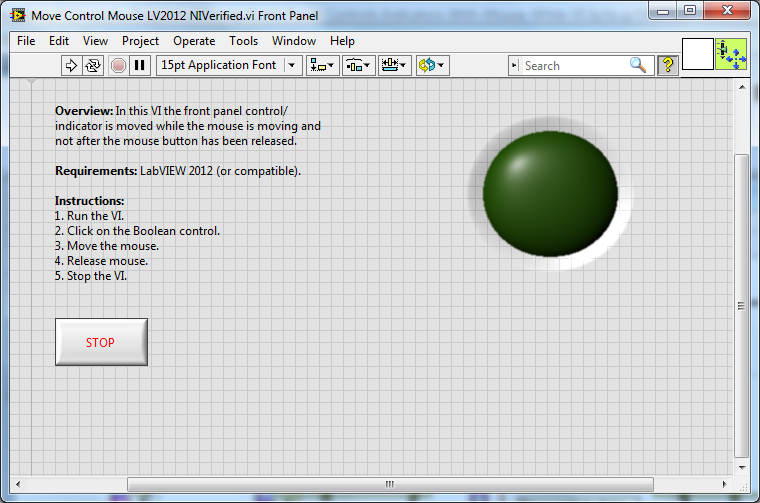The image size is (760, 503).
Task: Click the vertical scrollbar thumb
Action: [x=742, y=306]
